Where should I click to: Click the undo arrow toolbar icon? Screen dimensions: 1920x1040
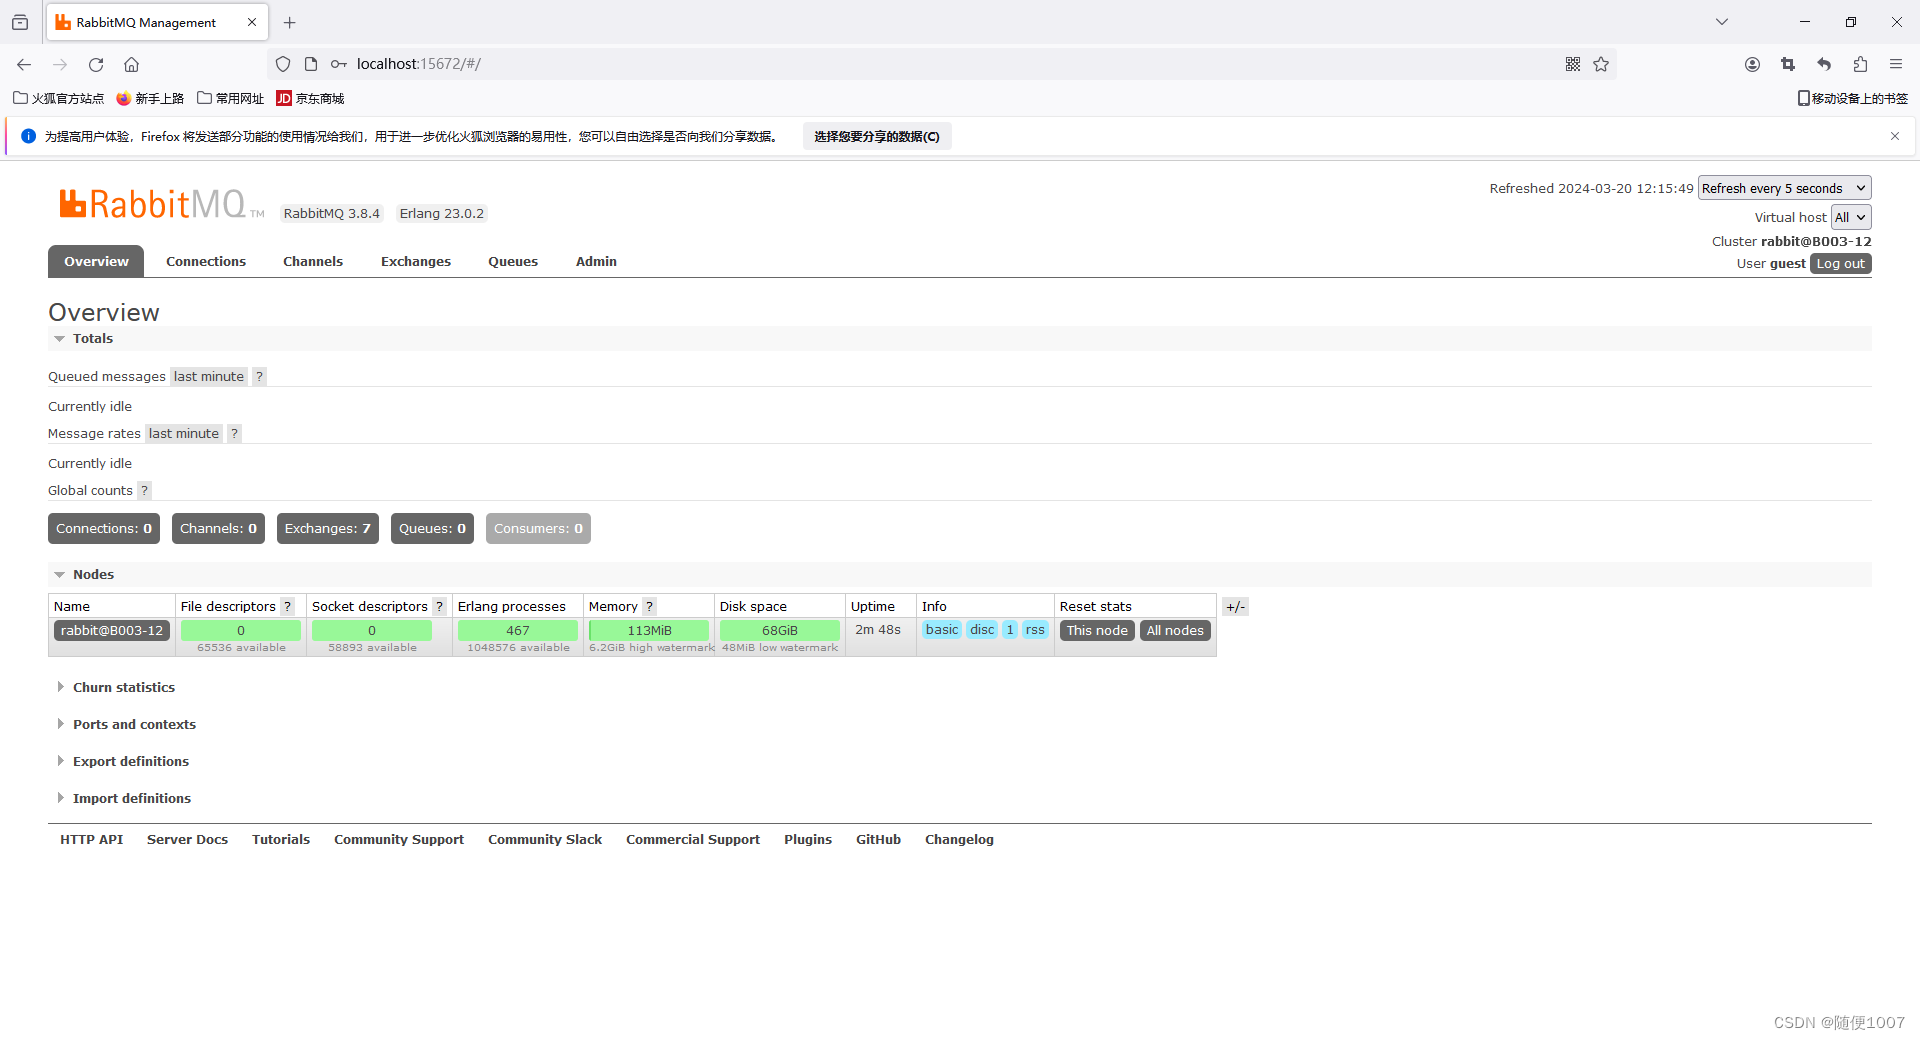[1824, 64]
